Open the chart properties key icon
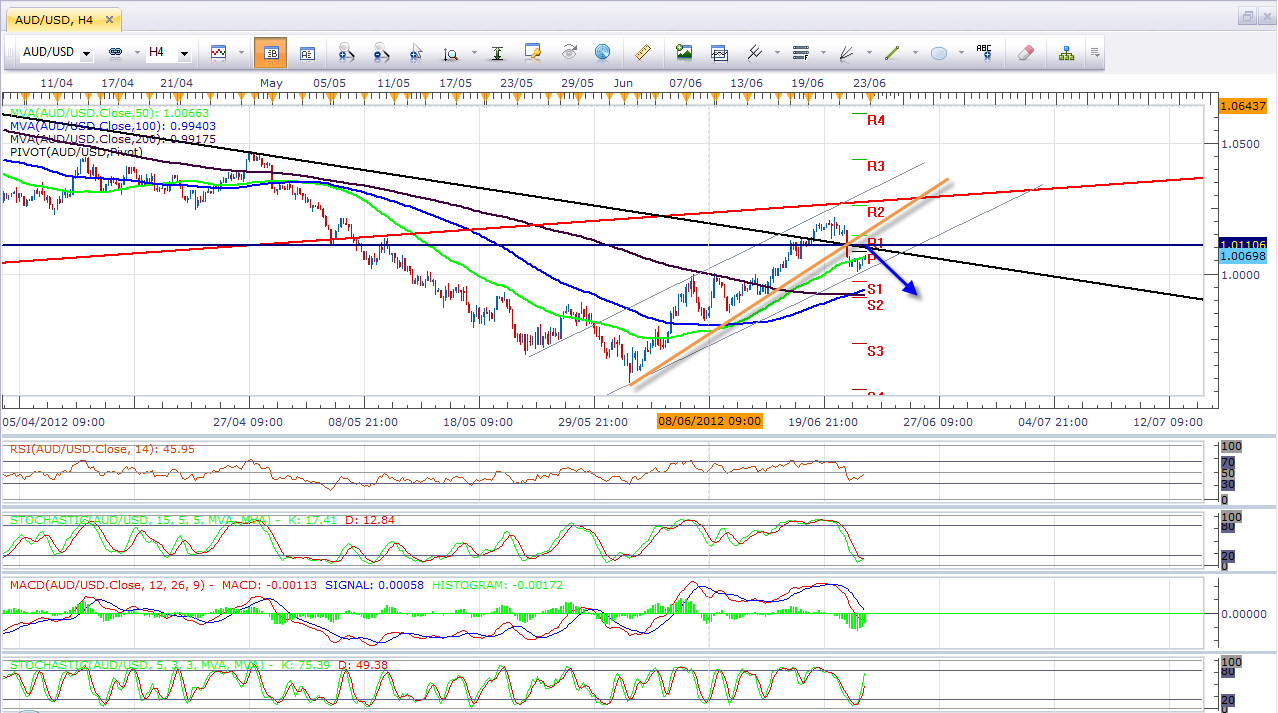The width and height of the screenshot is (1278, 713). (533, 52)
